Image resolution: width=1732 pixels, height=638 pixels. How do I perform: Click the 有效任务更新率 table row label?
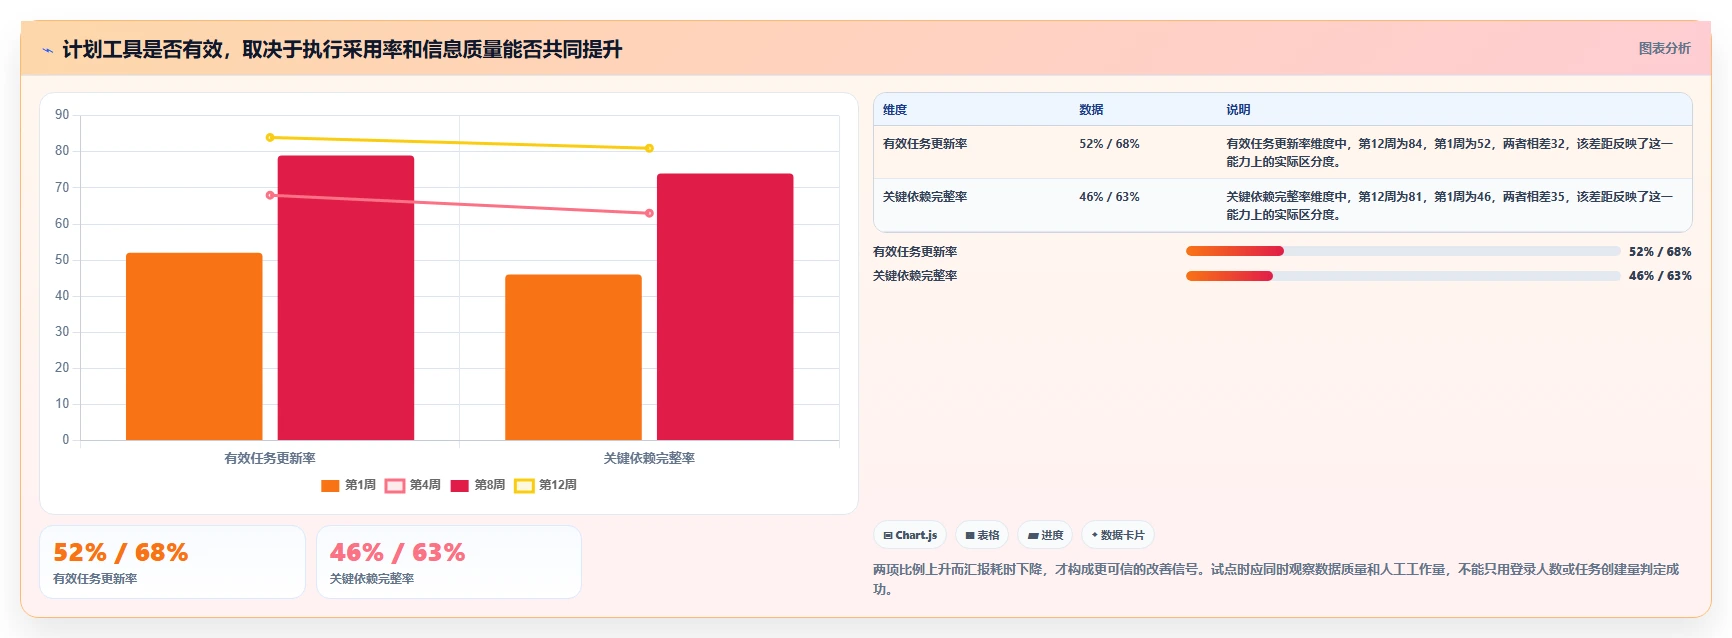[x=925, y=144]
